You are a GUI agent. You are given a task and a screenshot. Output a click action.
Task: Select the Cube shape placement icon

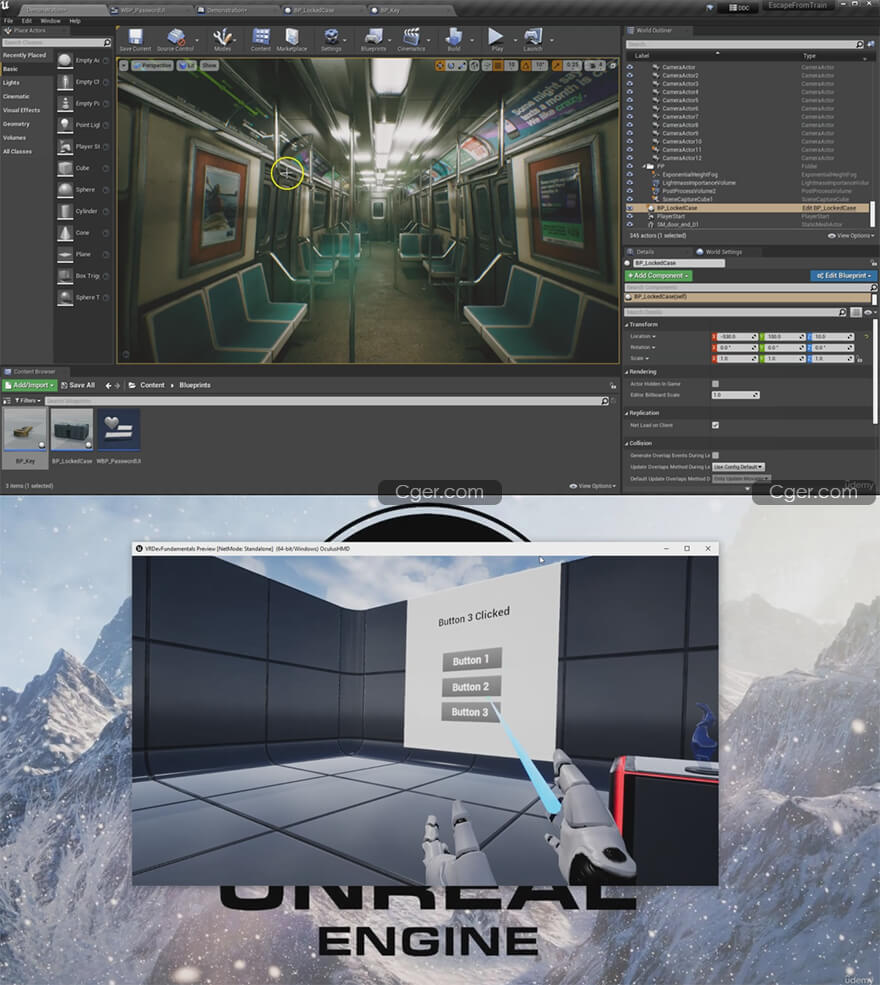(x=65, y=168)
